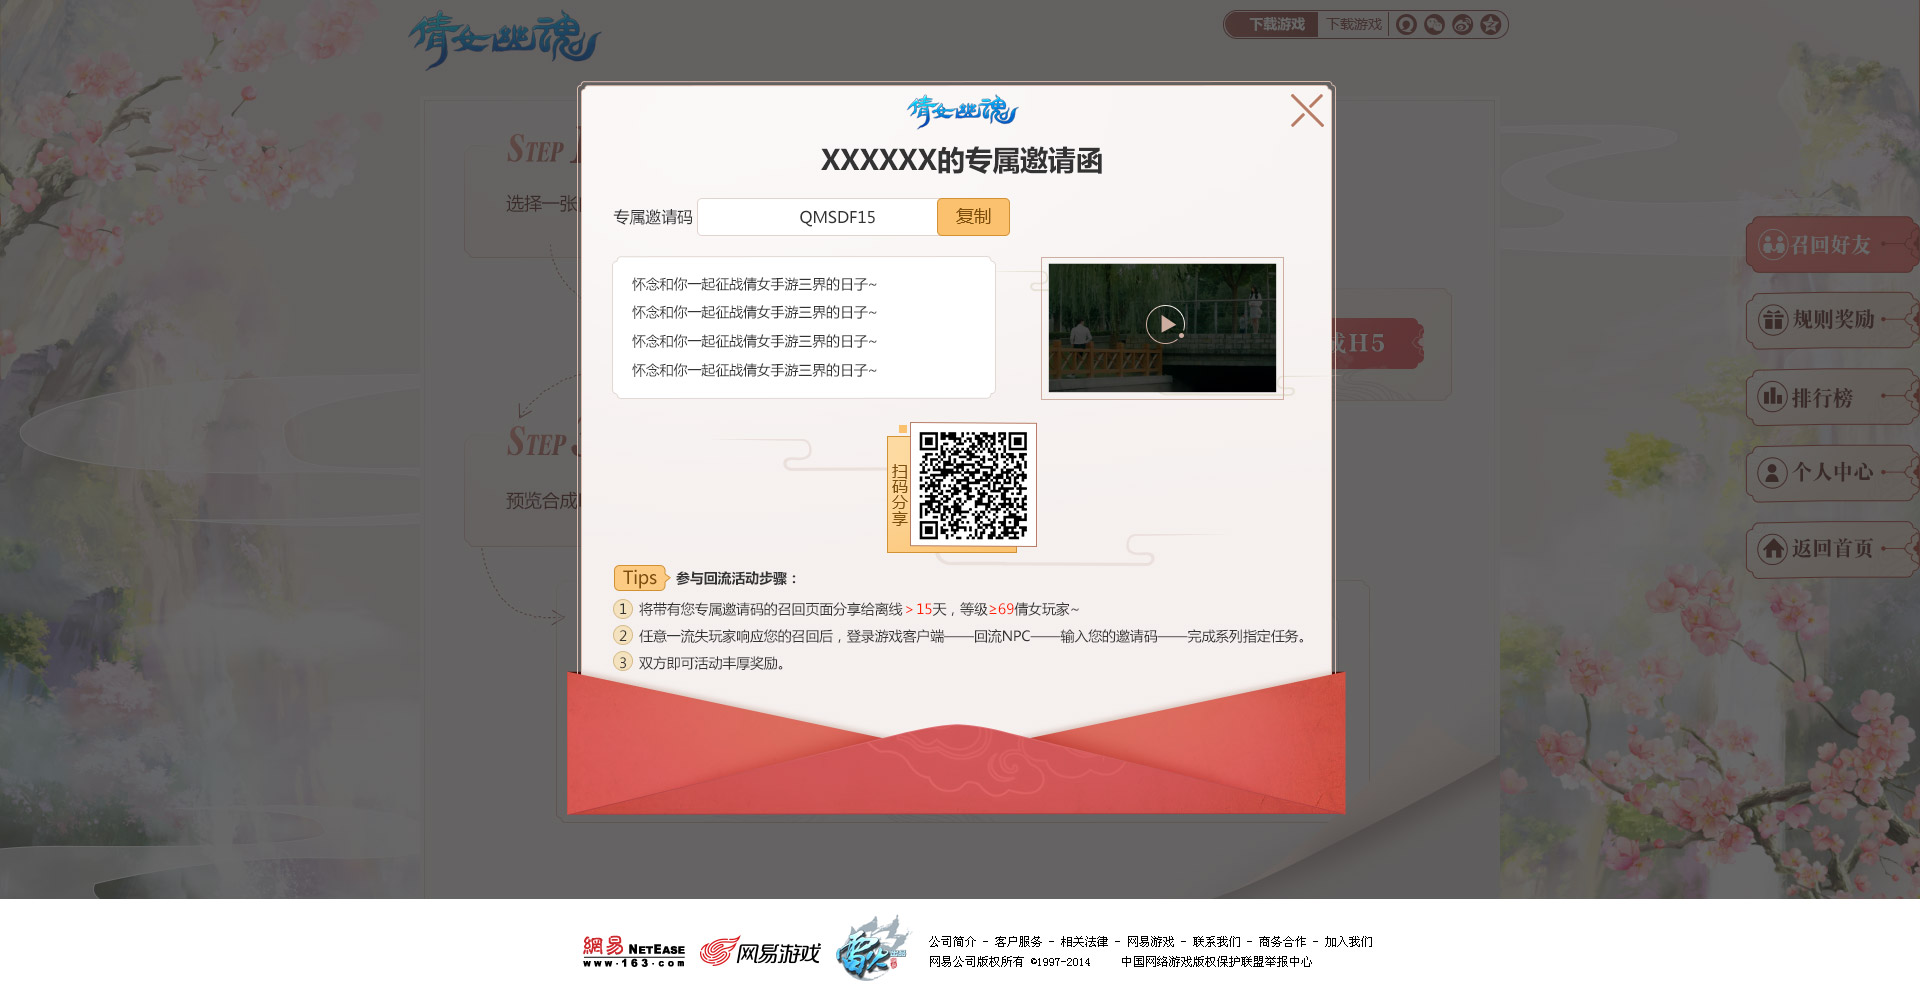This screenshot has height=1000, width=1920.
Task: Select the invitation code field QMSDF15
Action: pos(817,217)
